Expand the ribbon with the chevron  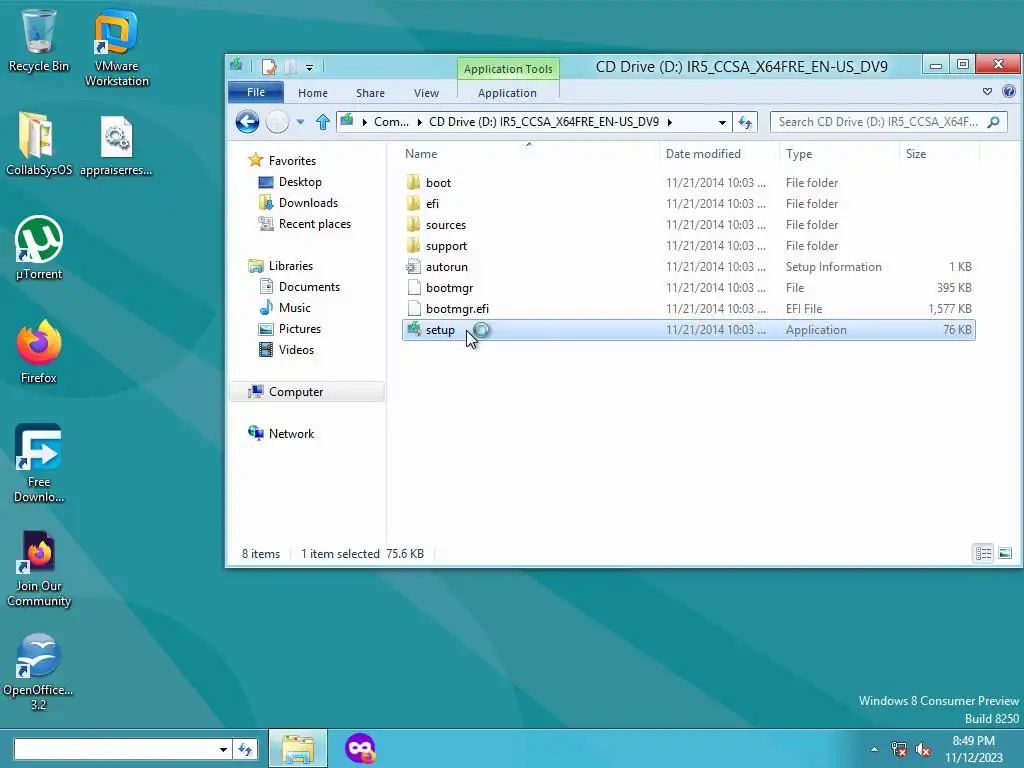(x=987, y=91)
